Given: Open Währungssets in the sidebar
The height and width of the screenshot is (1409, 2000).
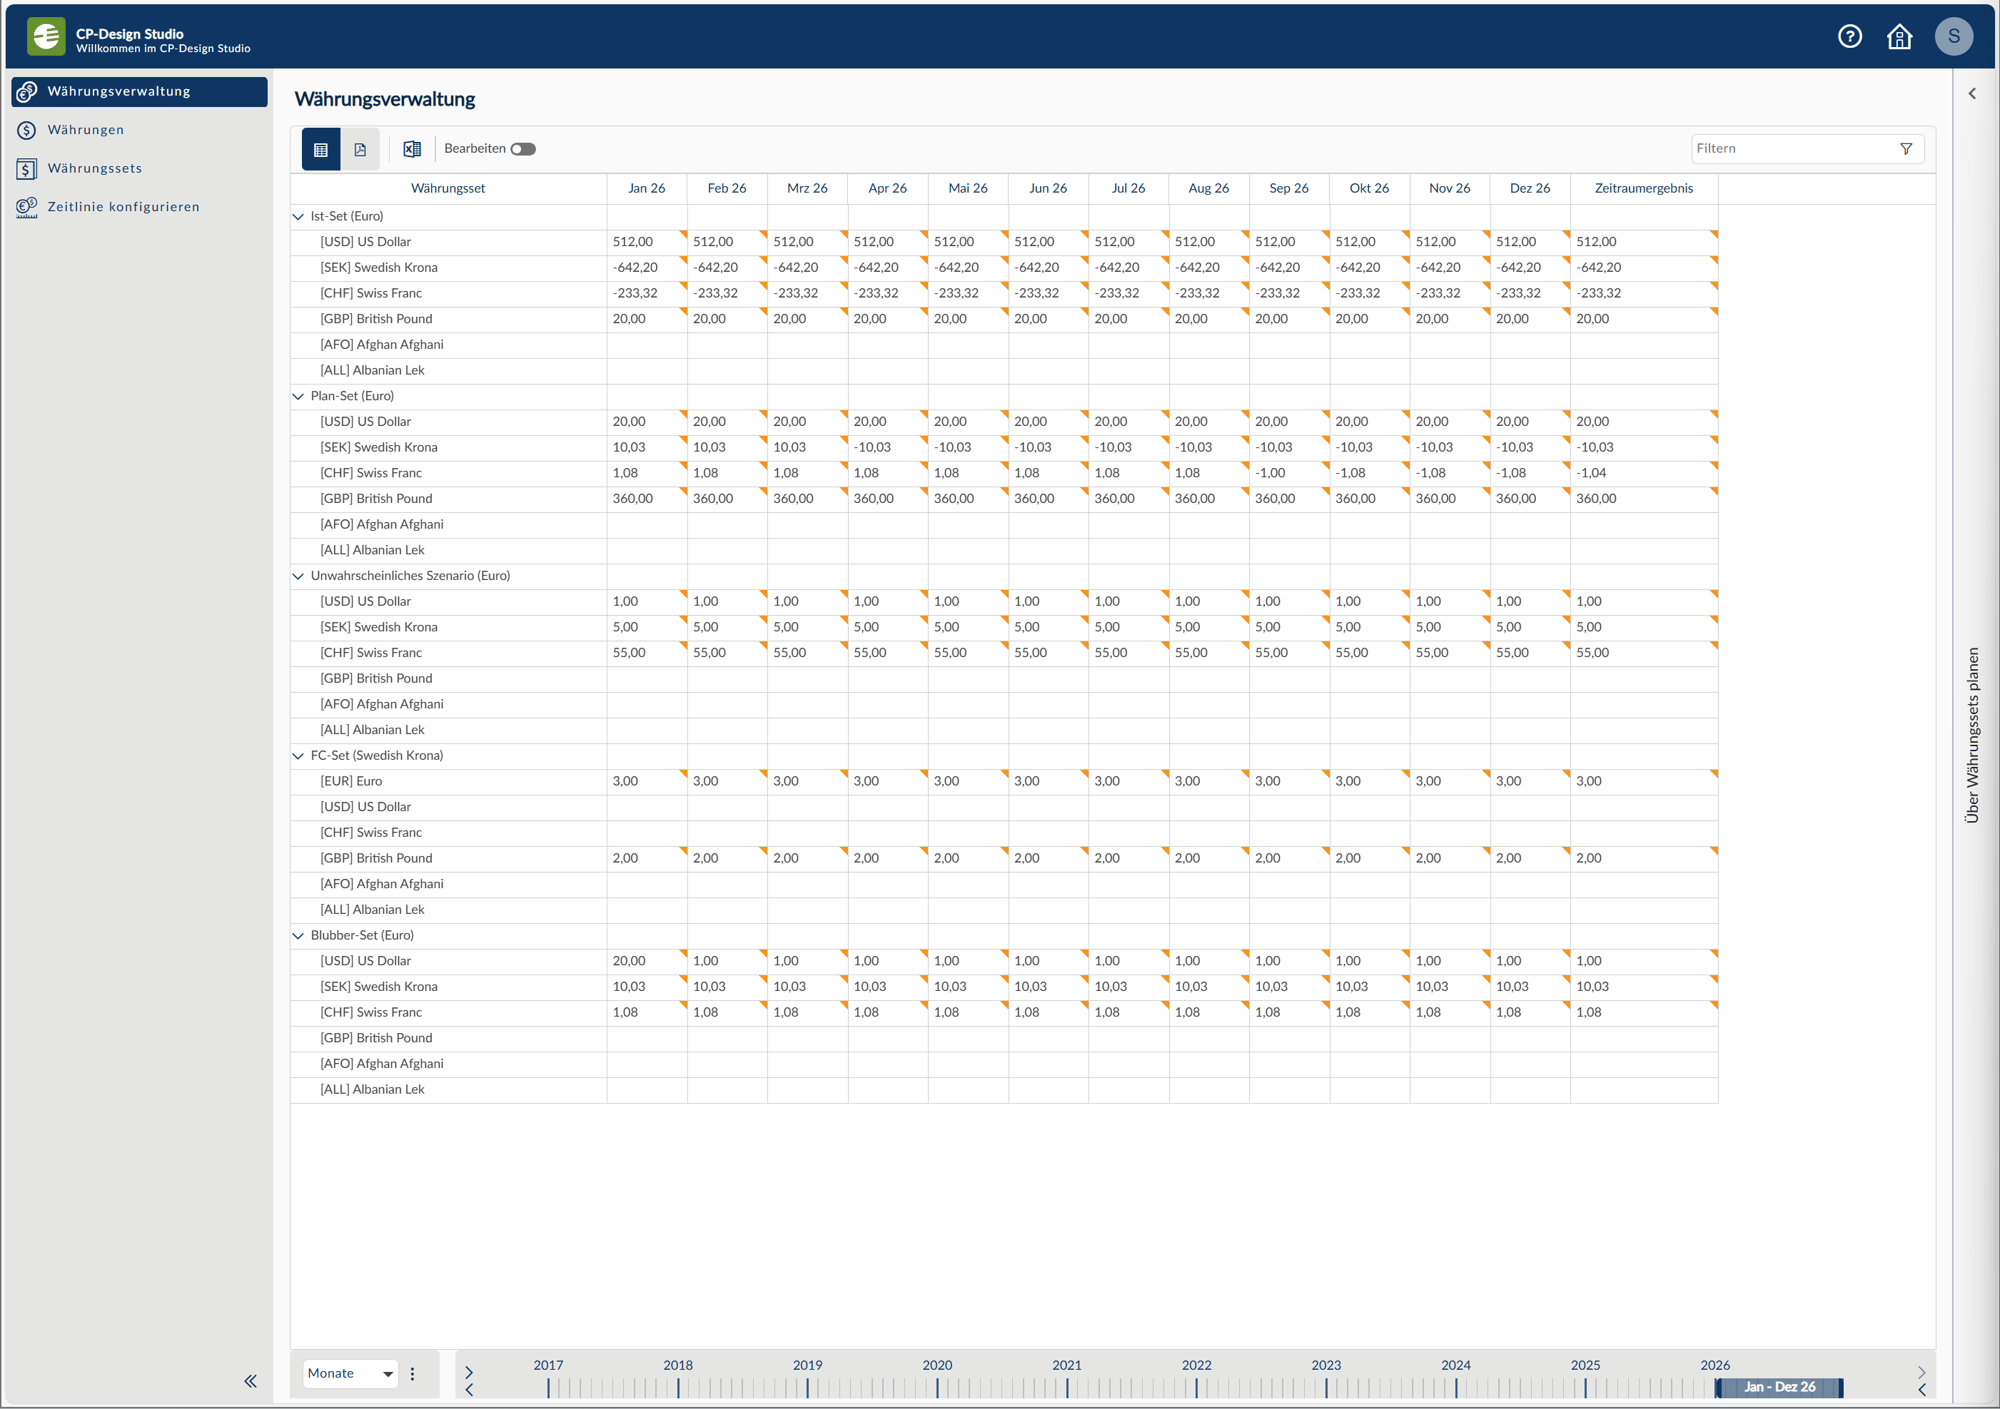Looking at the screenshot, I should [95, 168].
